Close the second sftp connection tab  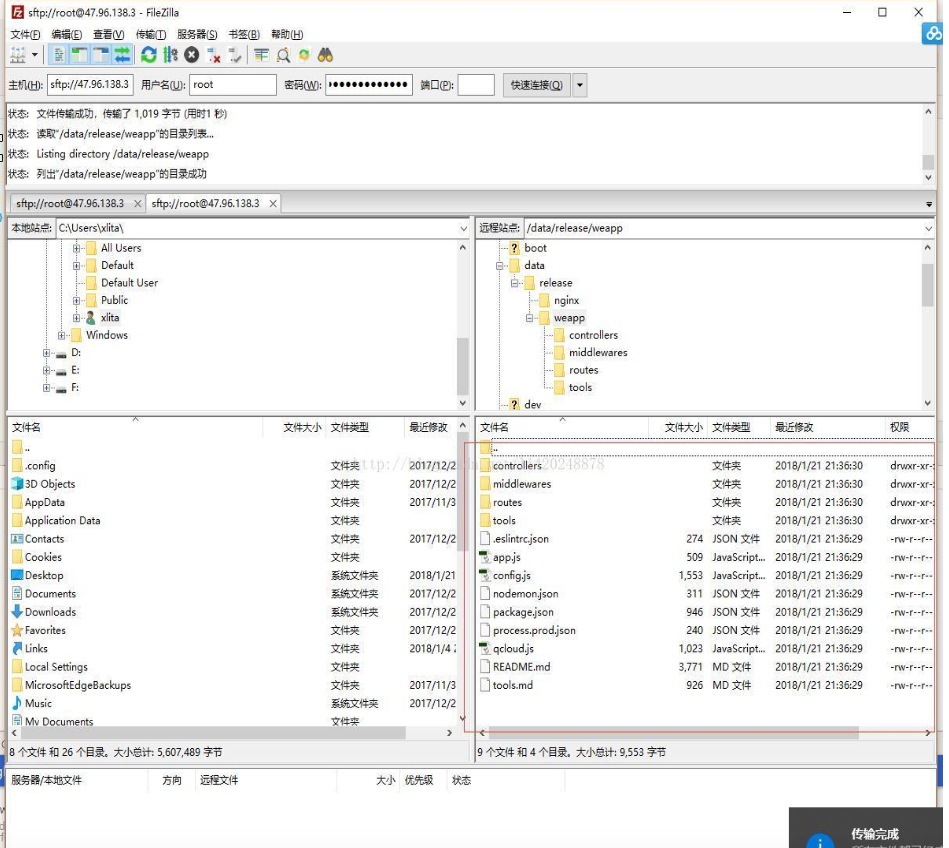point(273,203)
